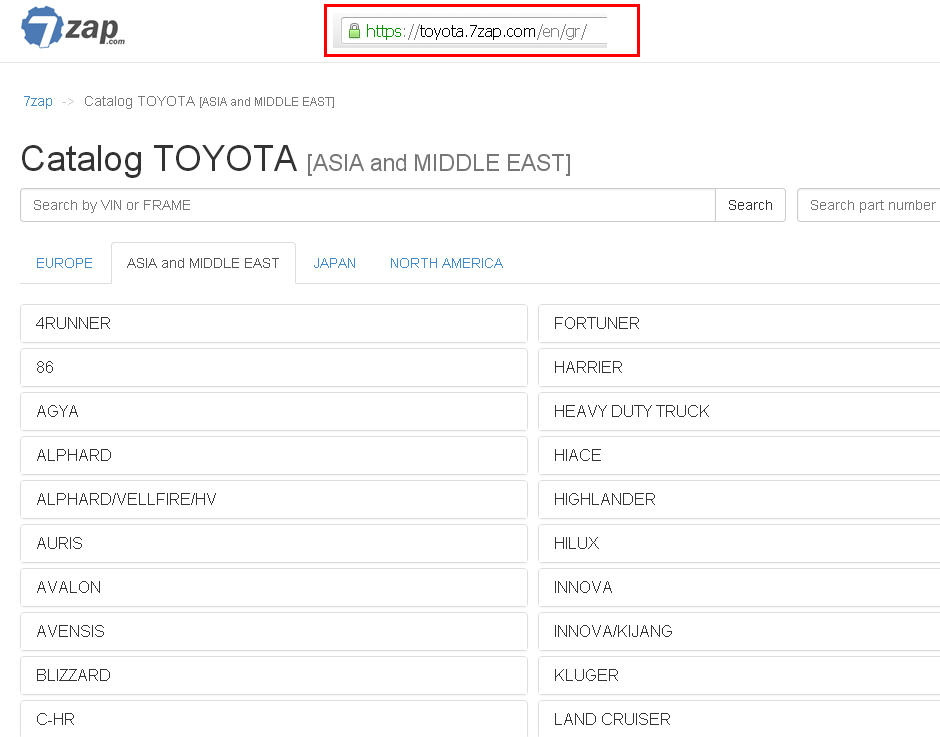This screenshot has width=940, height=737.
Task: Open the HILUX model catalog
Action: click(x=738, y=543)
